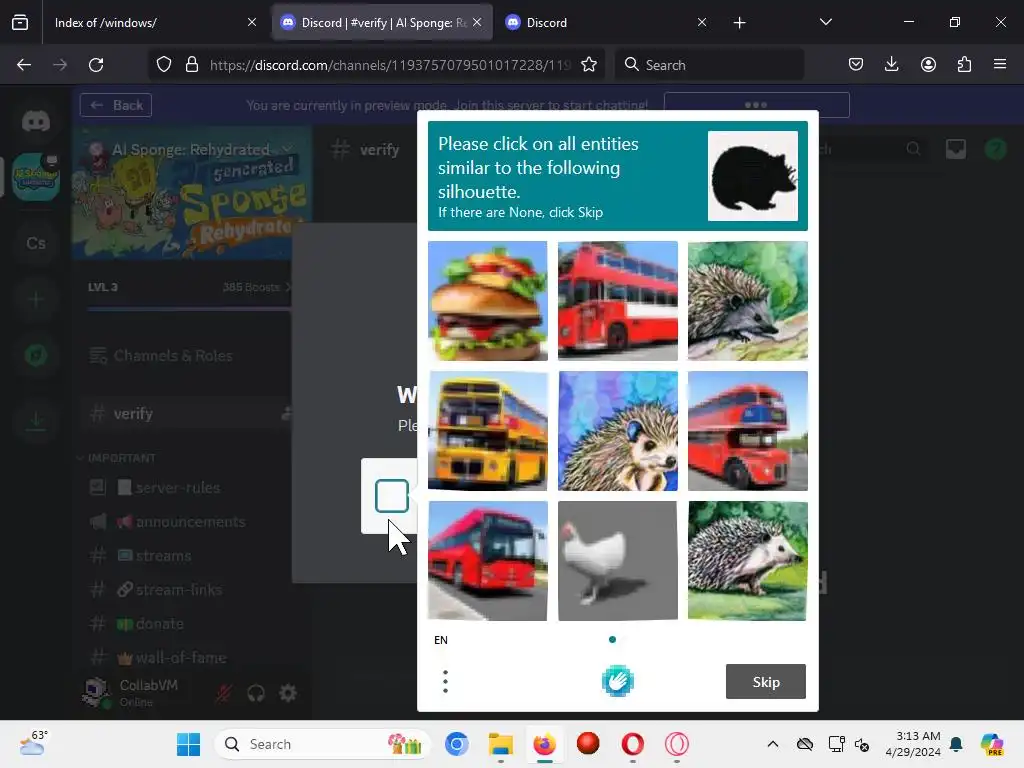Open User Settings gear icon

288,693
